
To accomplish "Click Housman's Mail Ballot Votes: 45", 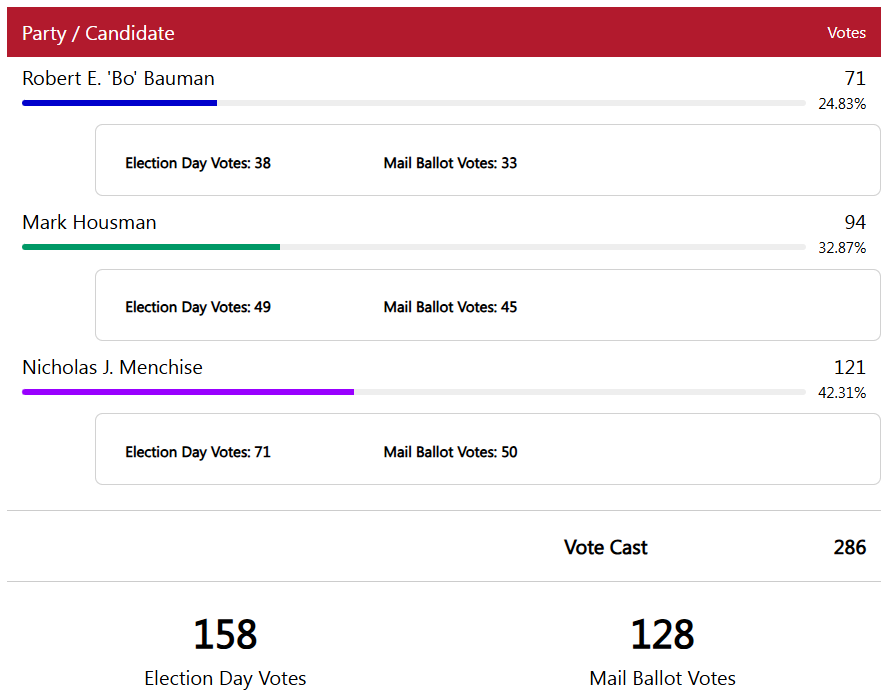I will [450, 307].
